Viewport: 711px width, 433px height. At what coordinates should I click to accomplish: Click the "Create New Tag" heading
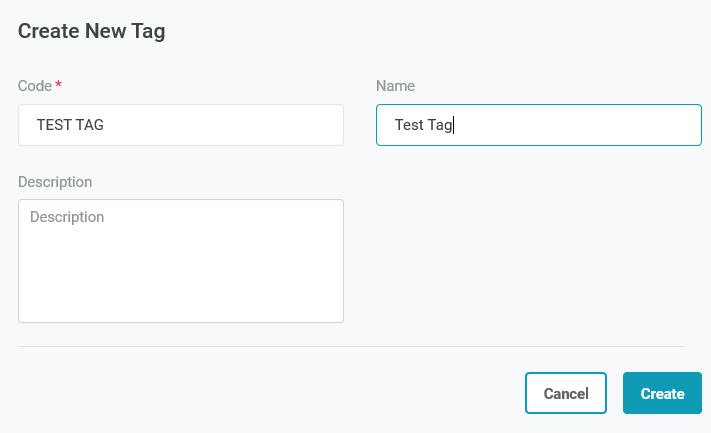91,31
